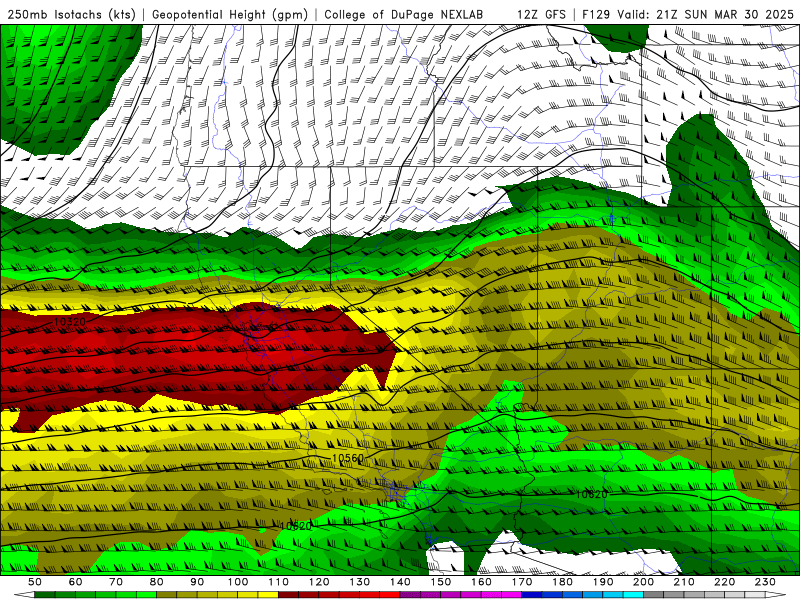Click the 50 value on the legend scale
800x600 pixels.
tap(35, 582)
